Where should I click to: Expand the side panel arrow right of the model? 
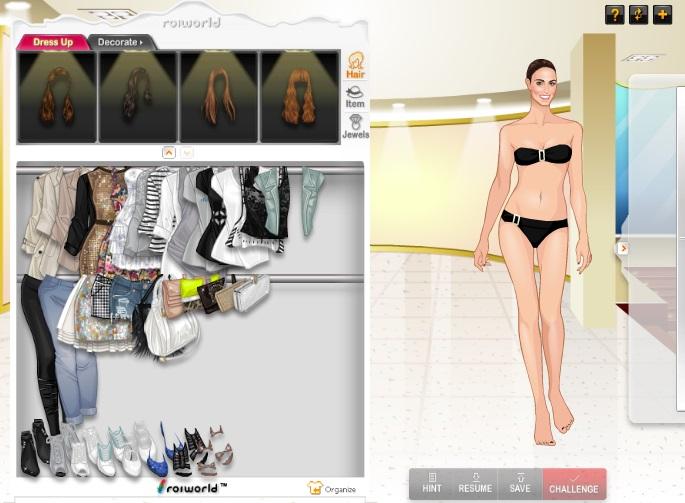pos(623,248)
